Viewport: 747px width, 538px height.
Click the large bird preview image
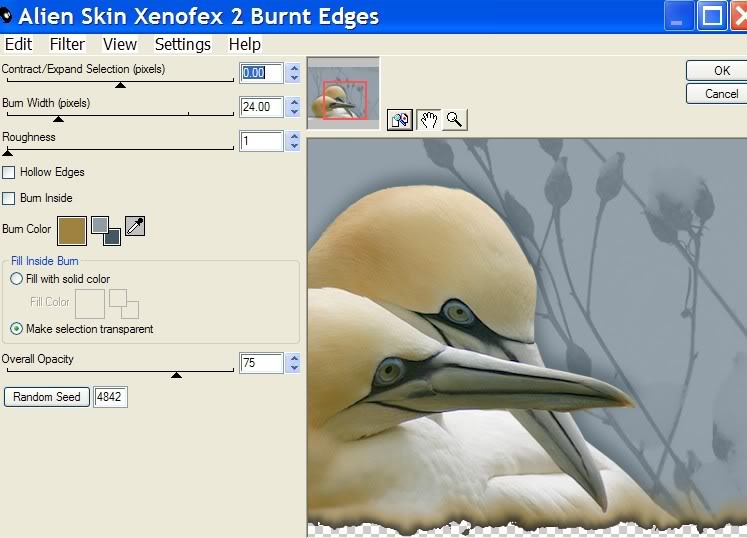pyautogui.click(x=527, y=337)
